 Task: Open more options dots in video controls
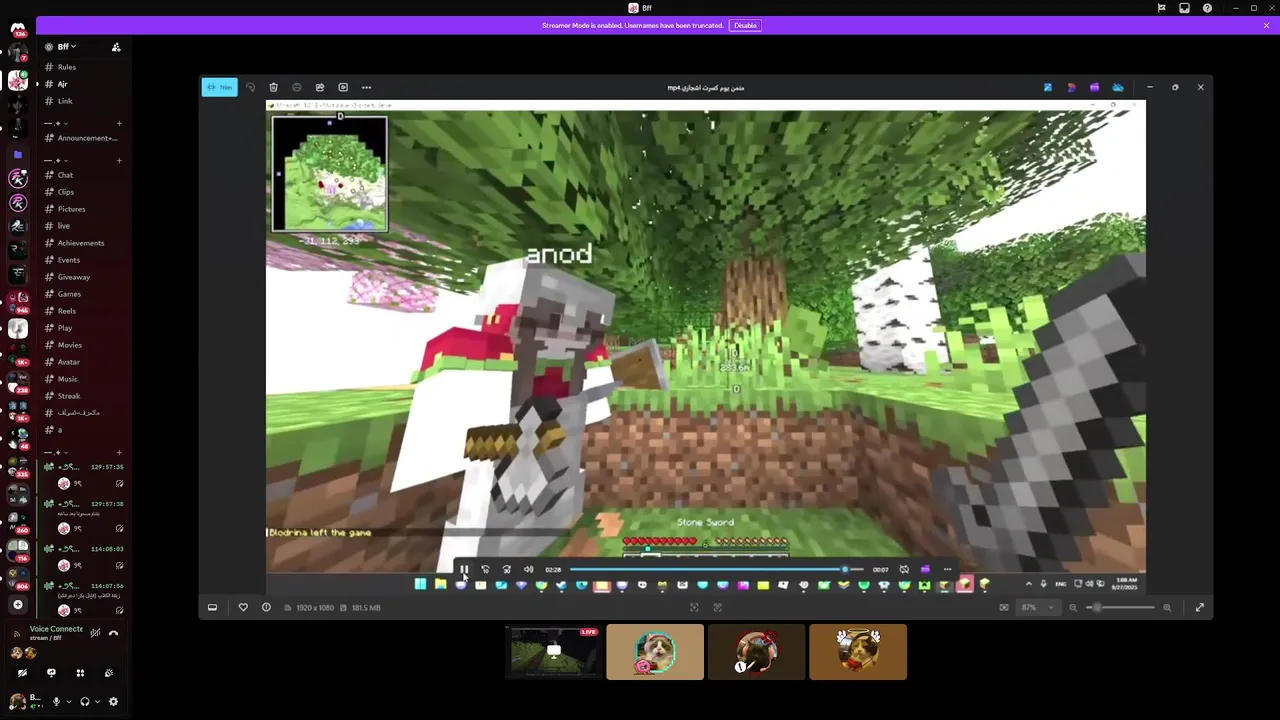click(x=947, y=569)
